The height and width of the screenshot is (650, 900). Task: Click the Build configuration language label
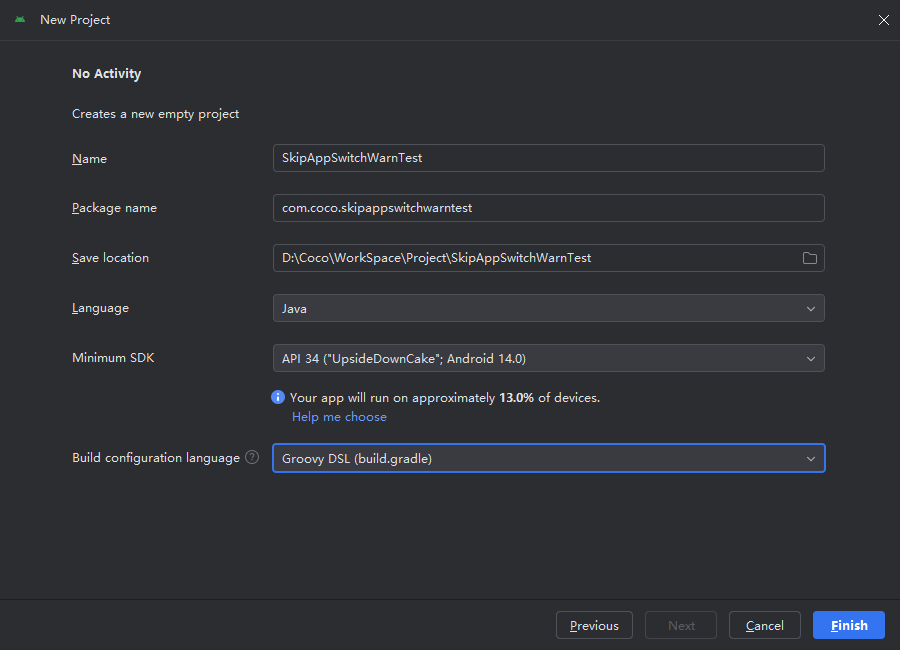(156, 458)
